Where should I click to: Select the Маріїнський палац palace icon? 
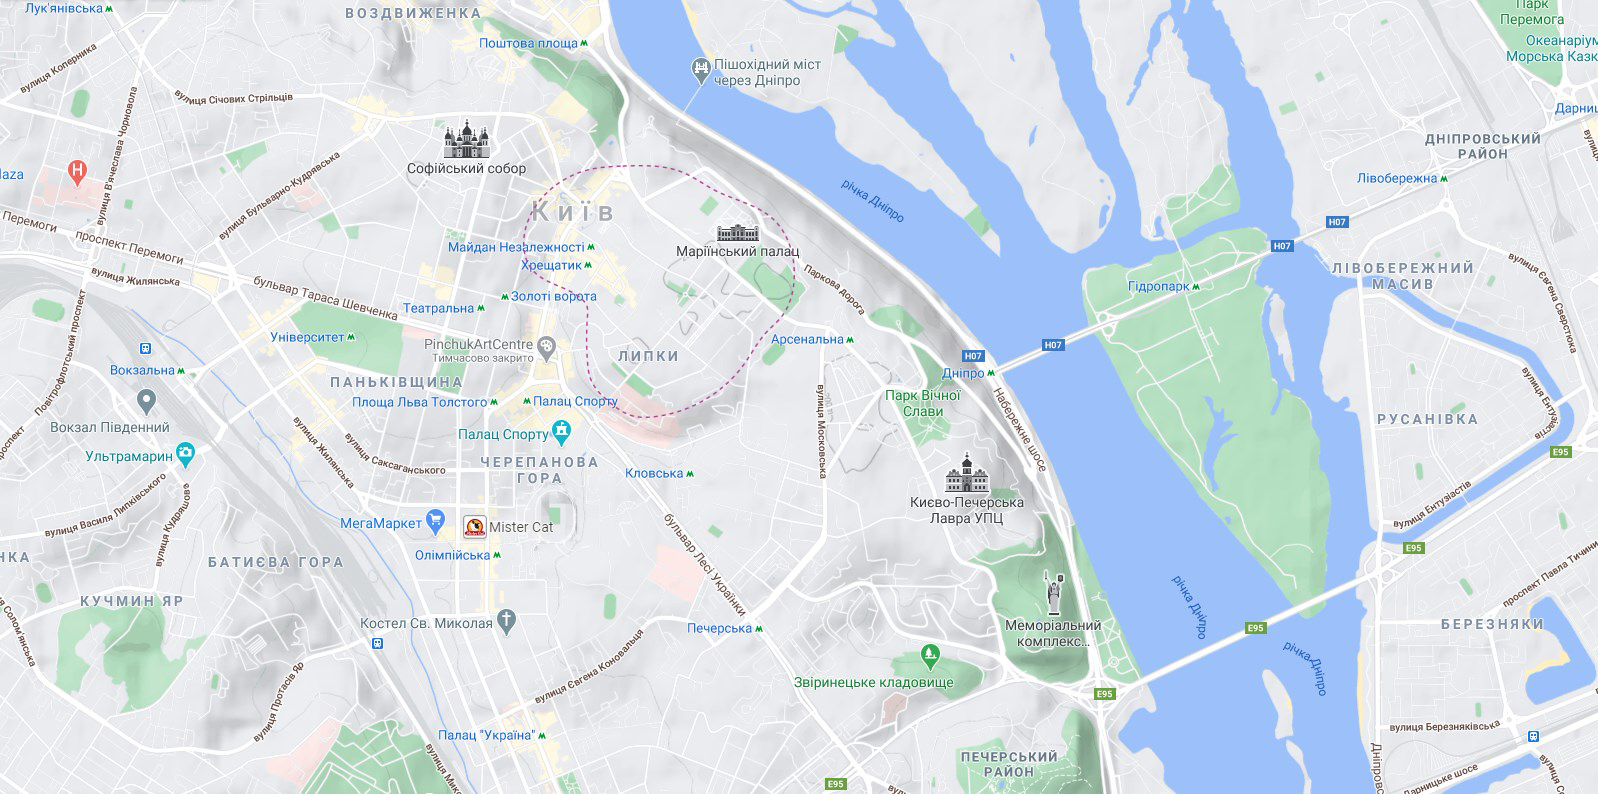click(x=737, y=232)
